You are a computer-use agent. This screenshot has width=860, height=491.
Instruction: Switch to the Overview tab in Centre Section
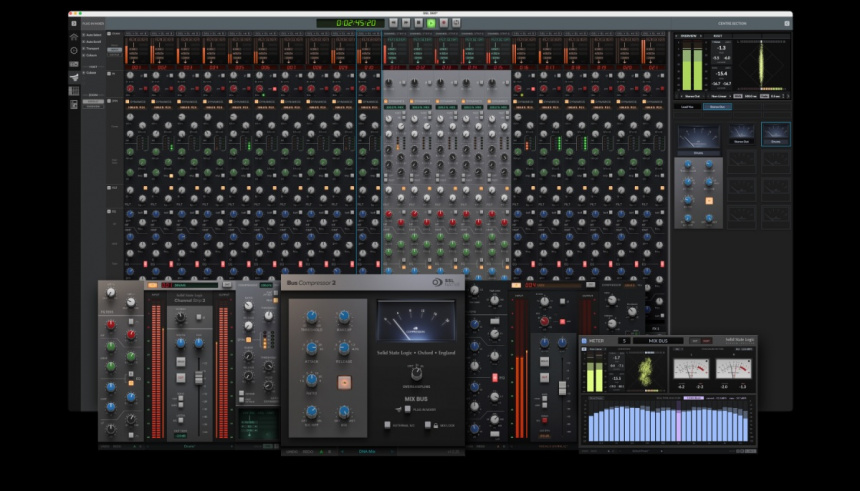click(688, 36)
